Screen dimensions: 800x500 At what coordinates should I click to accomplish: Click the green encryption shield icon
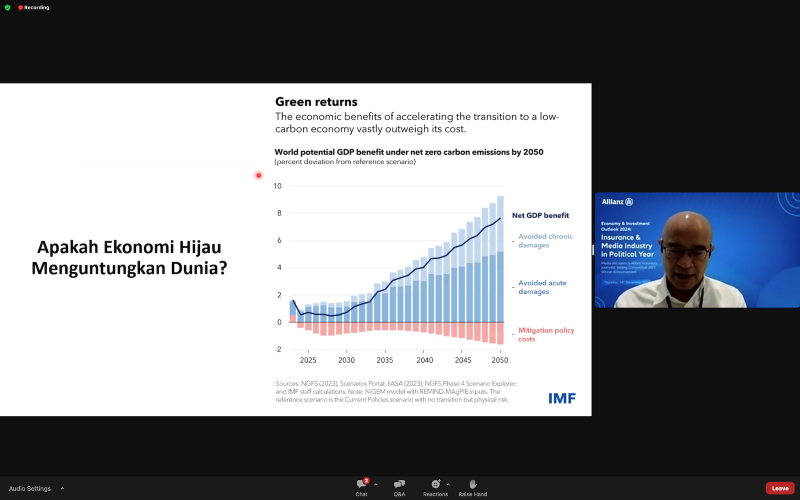[x=8, y=8]
